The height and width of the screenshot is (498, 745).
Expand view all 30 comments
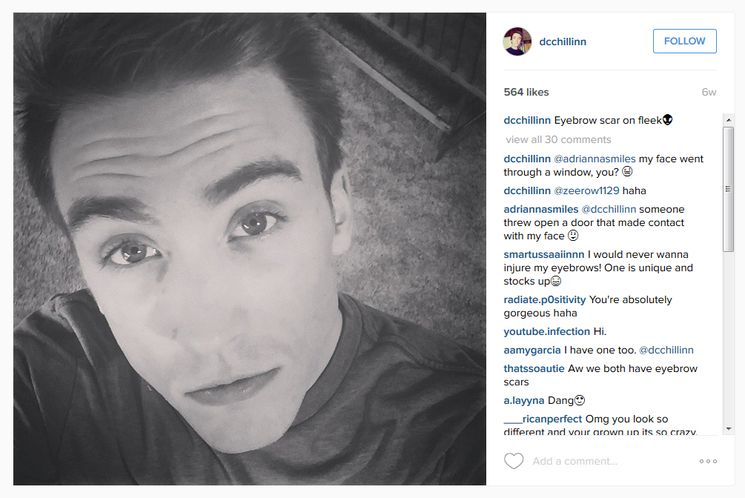(558, 140)
